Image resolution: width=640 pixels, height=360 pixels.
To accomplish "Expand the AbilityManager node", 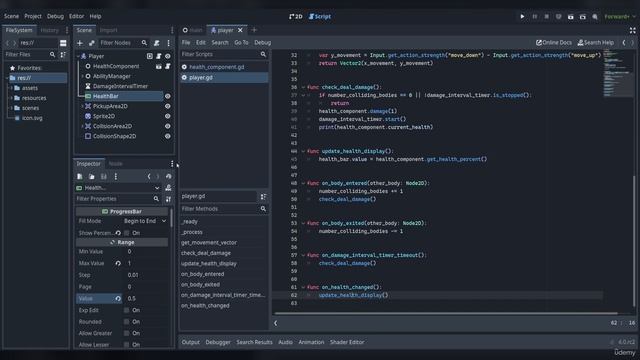I will pyautogui.click(x=82, y=76).
